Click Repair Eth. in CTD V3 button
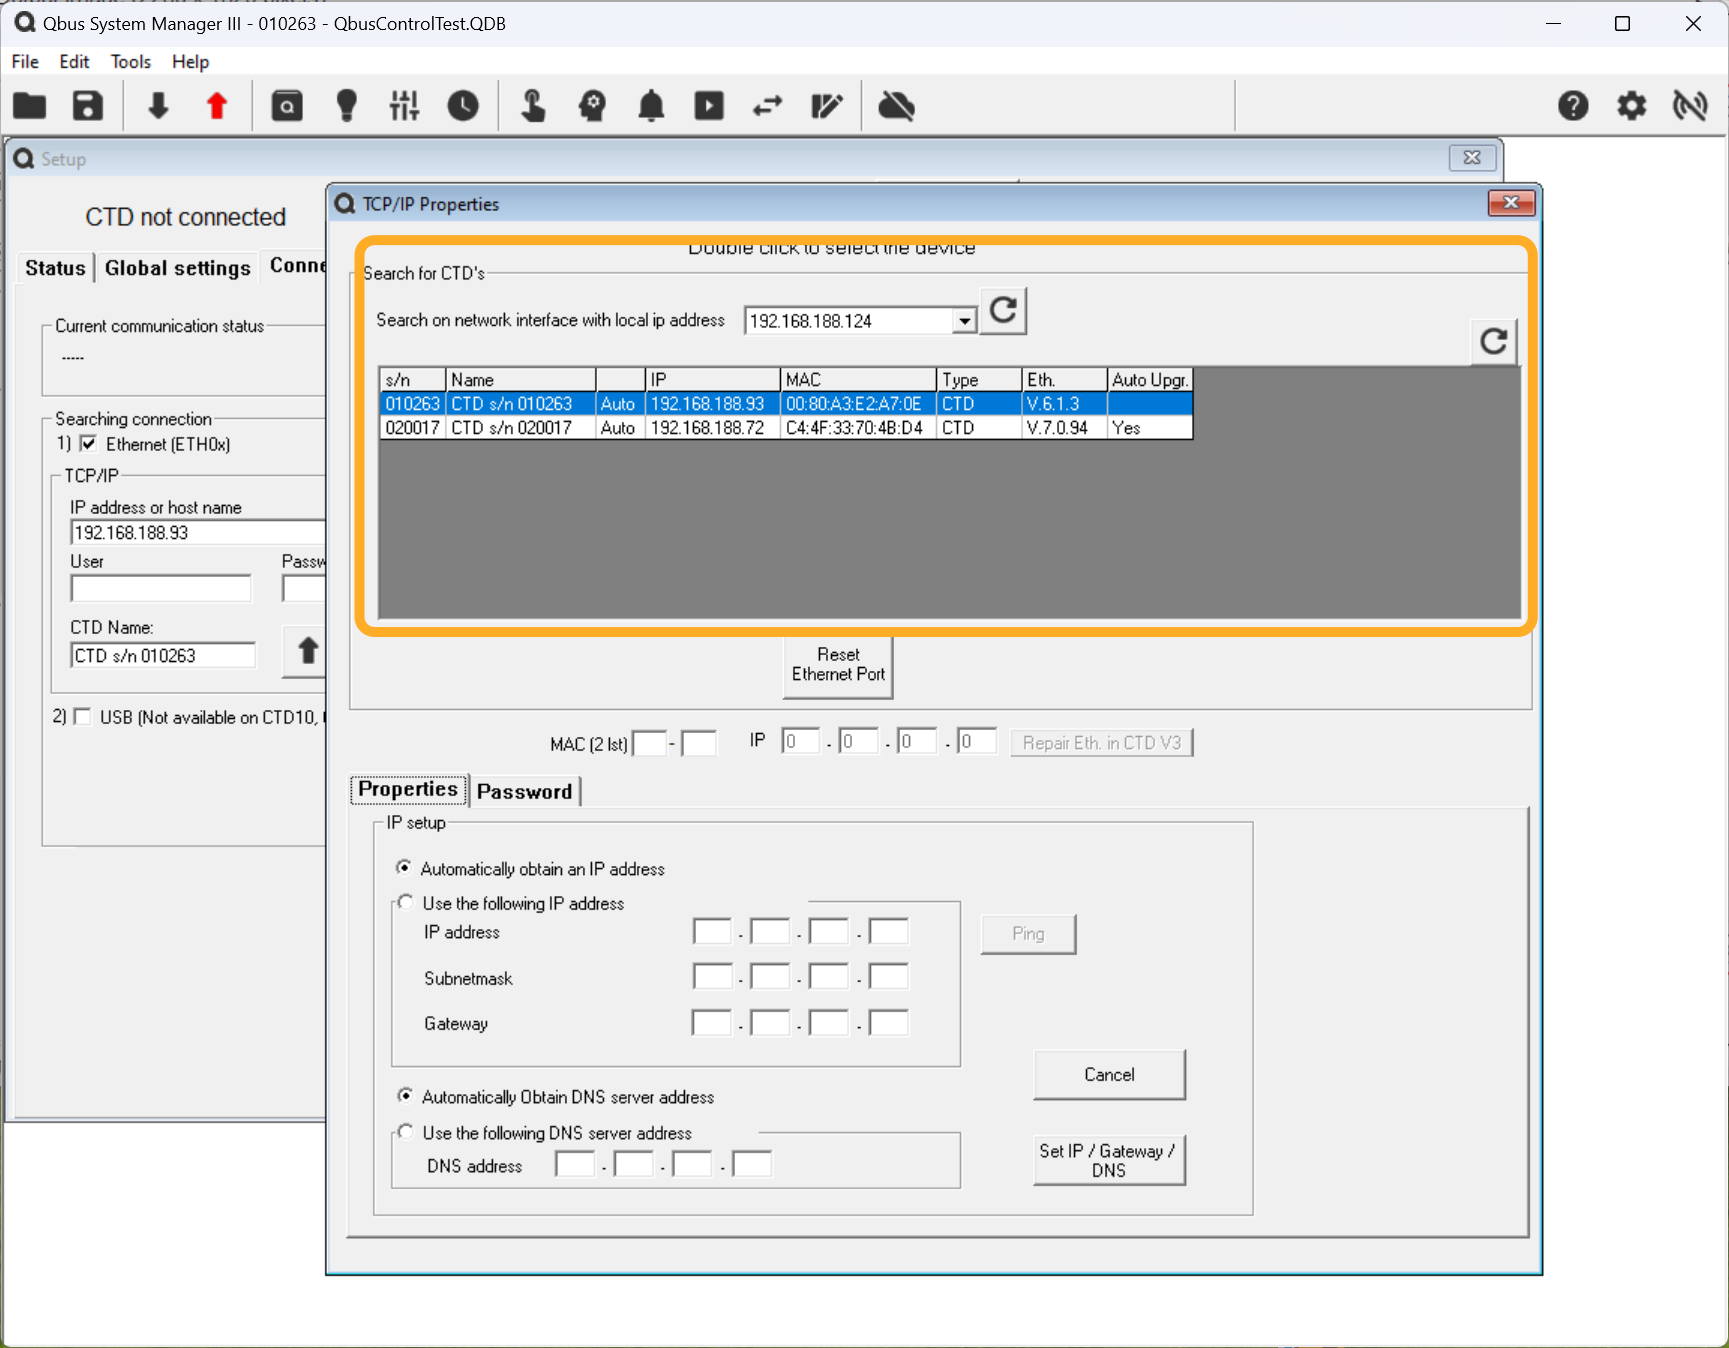1729x1348 pixels. [x=1101, y=743]
